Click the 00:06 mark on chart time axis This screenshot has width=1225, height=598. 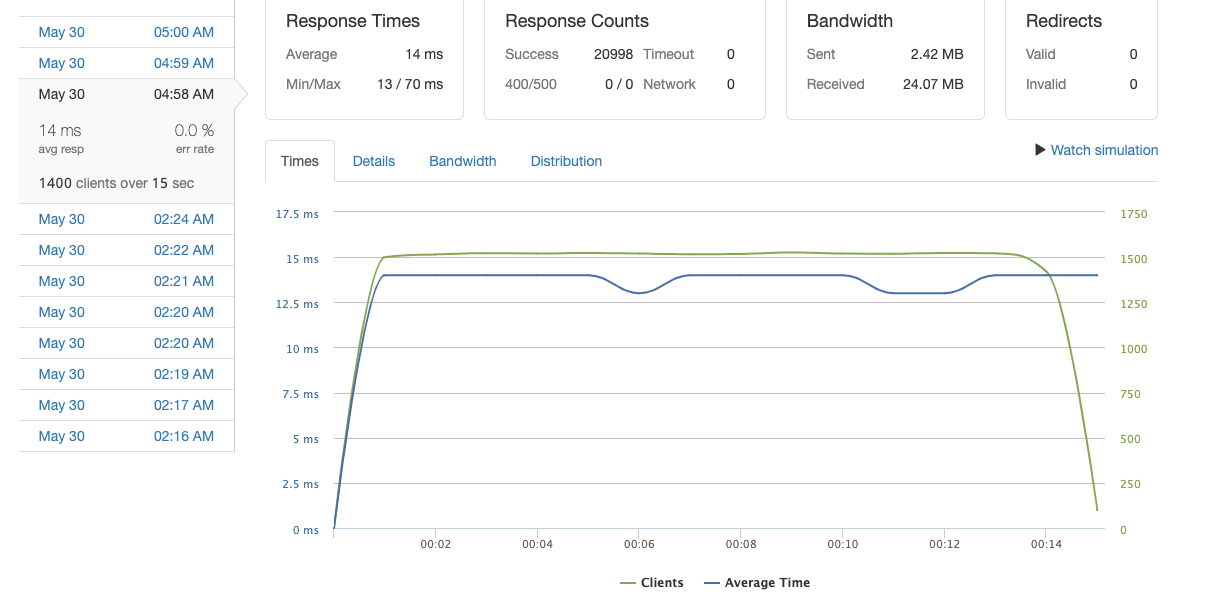pyautogui.click(x=638, y=546)
